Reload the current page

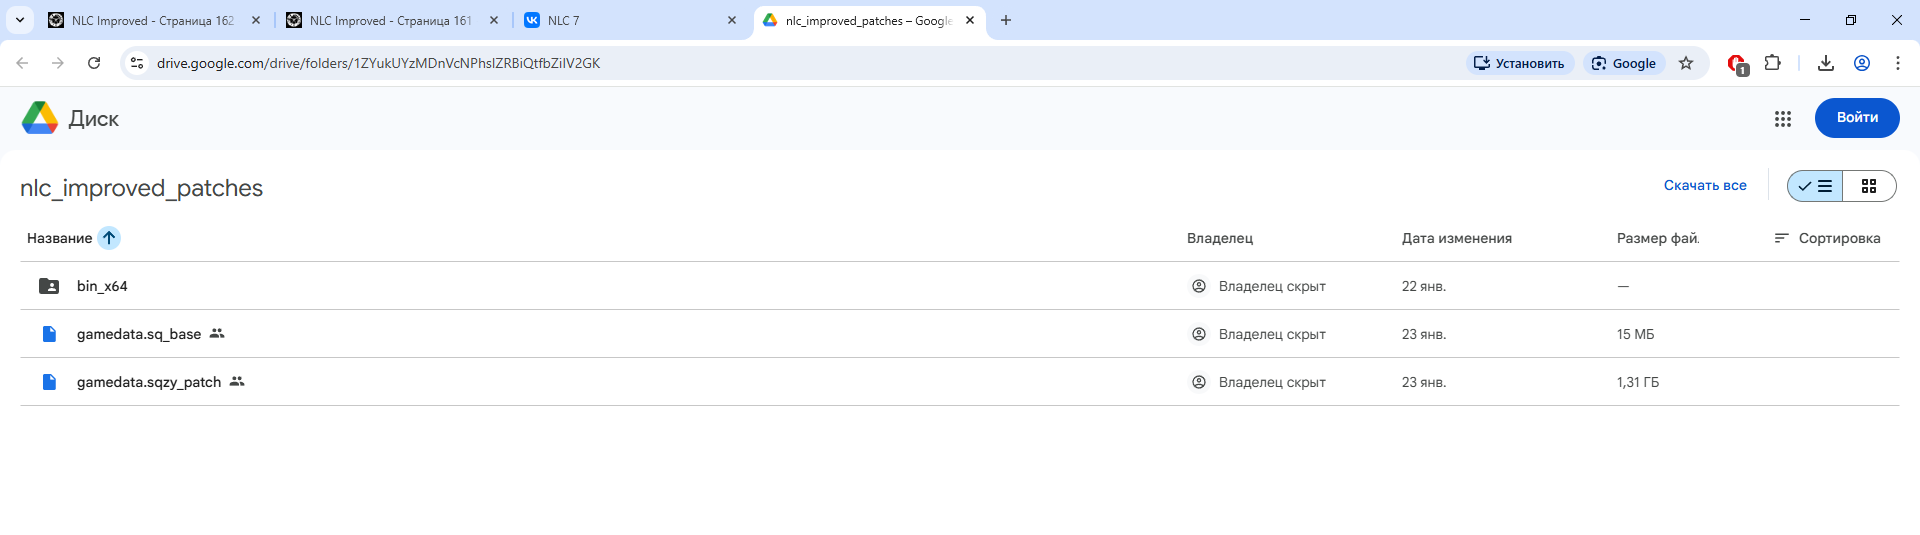[94, 63]
